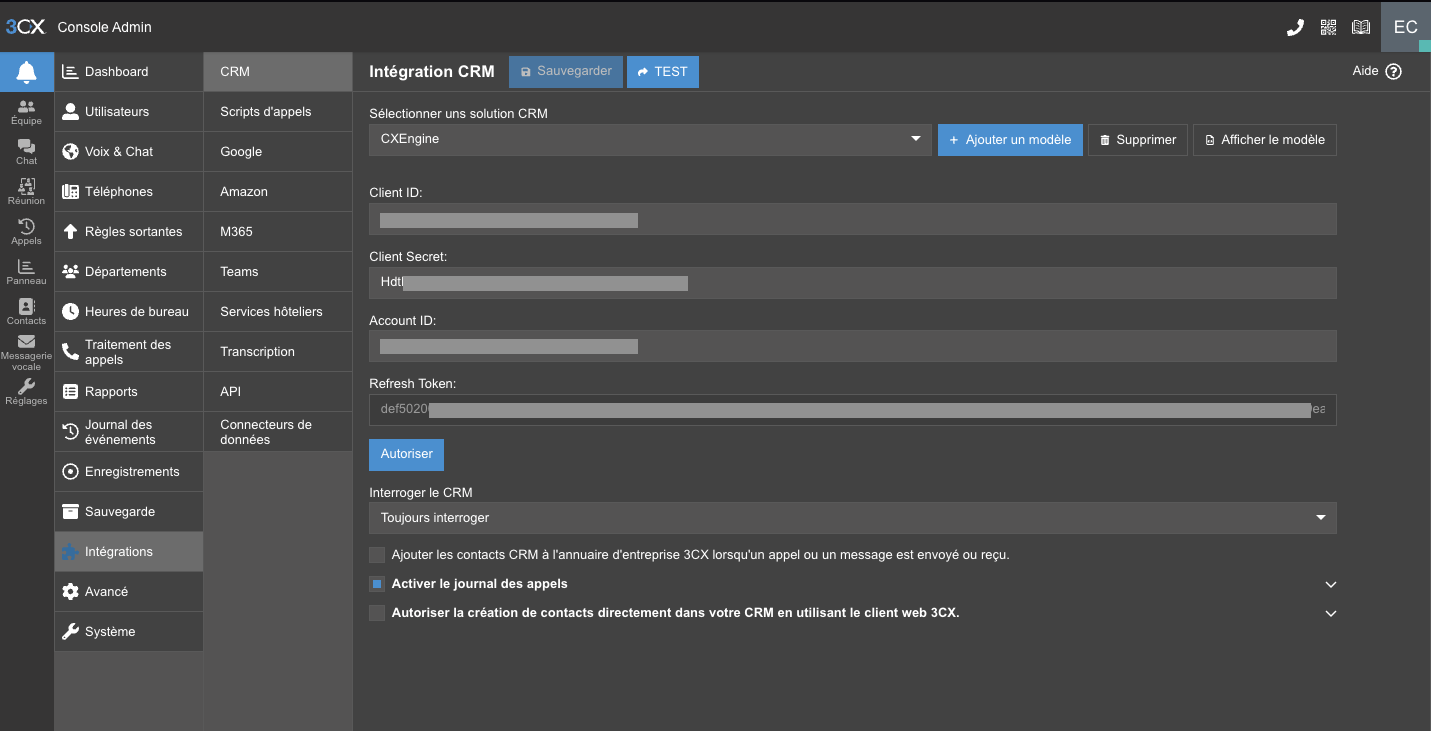Click the notification bell icon in sidebar
Image resolution: width=1431 pixels, height=731 pixels.
click(x=26, y=71)
